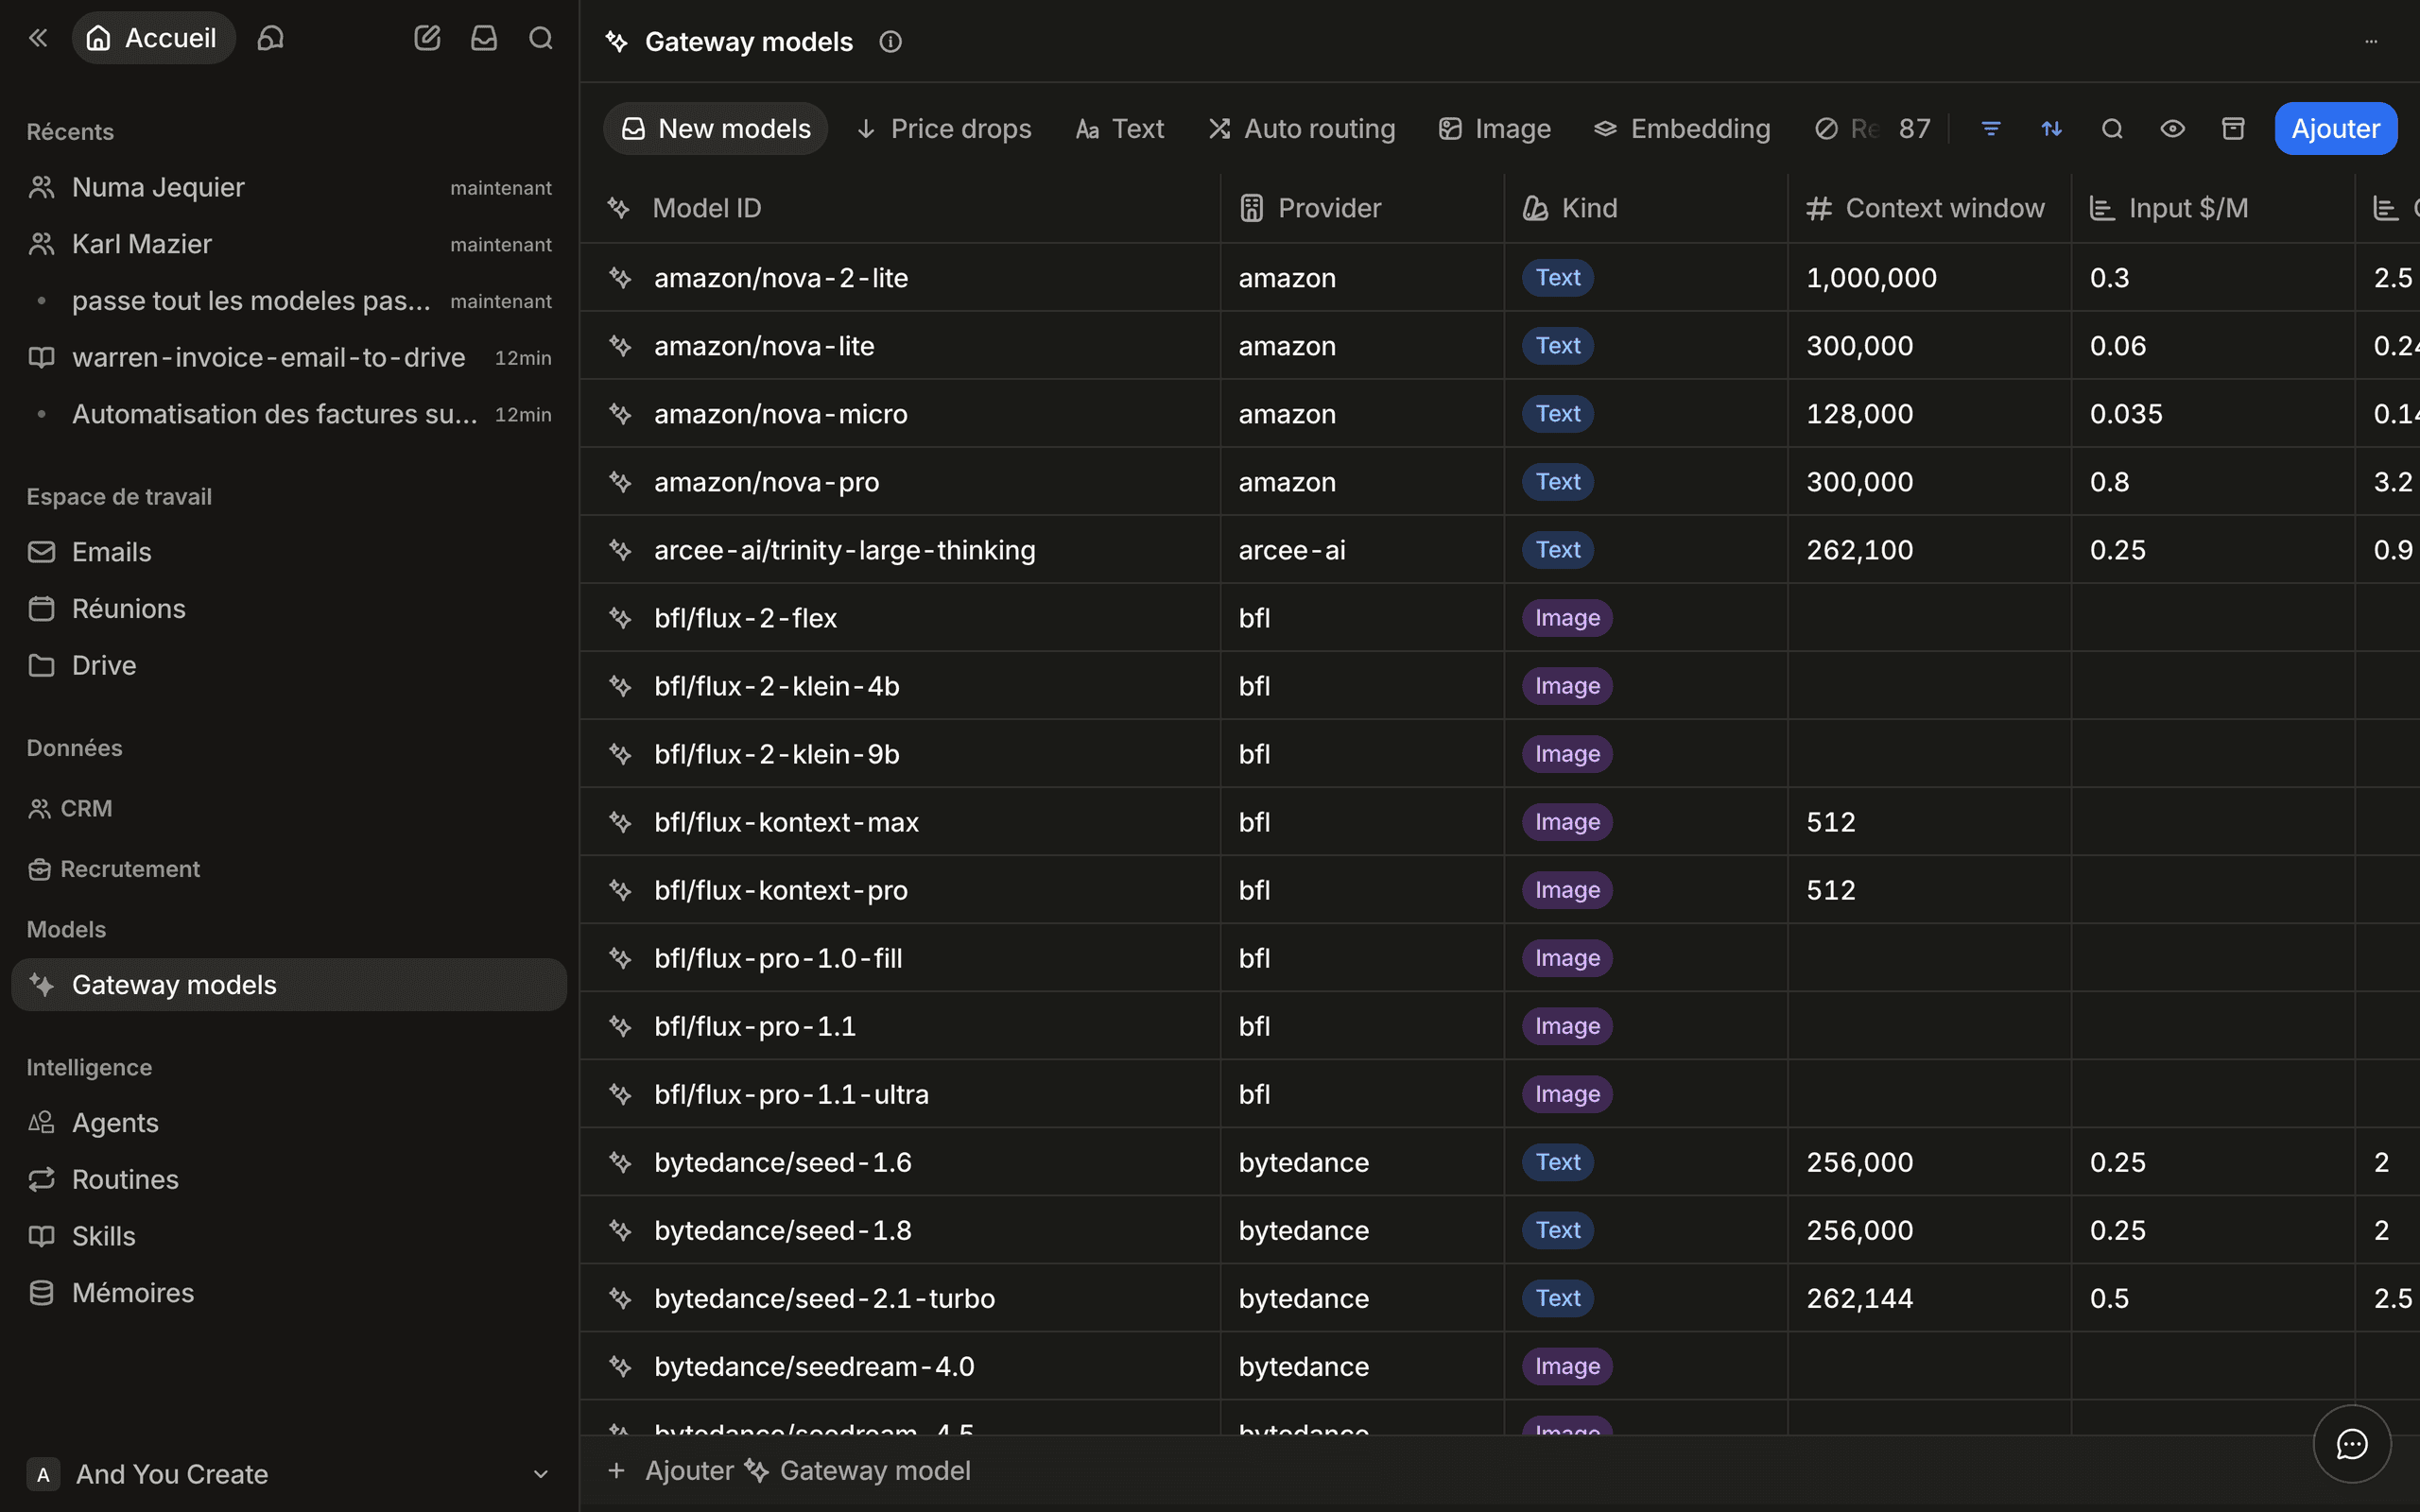The width and height of the screenshot is (2420, 1512).
Task: Click the compose new note icon
Action: [x=427, y=38]
